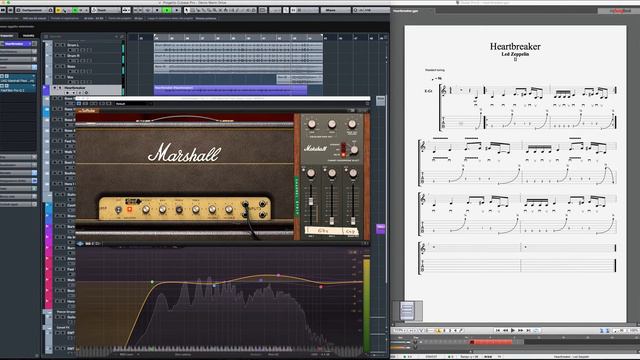Record-enable the Heartbreaker track
Screen dimensions: 640x360
tap(67, 93)
